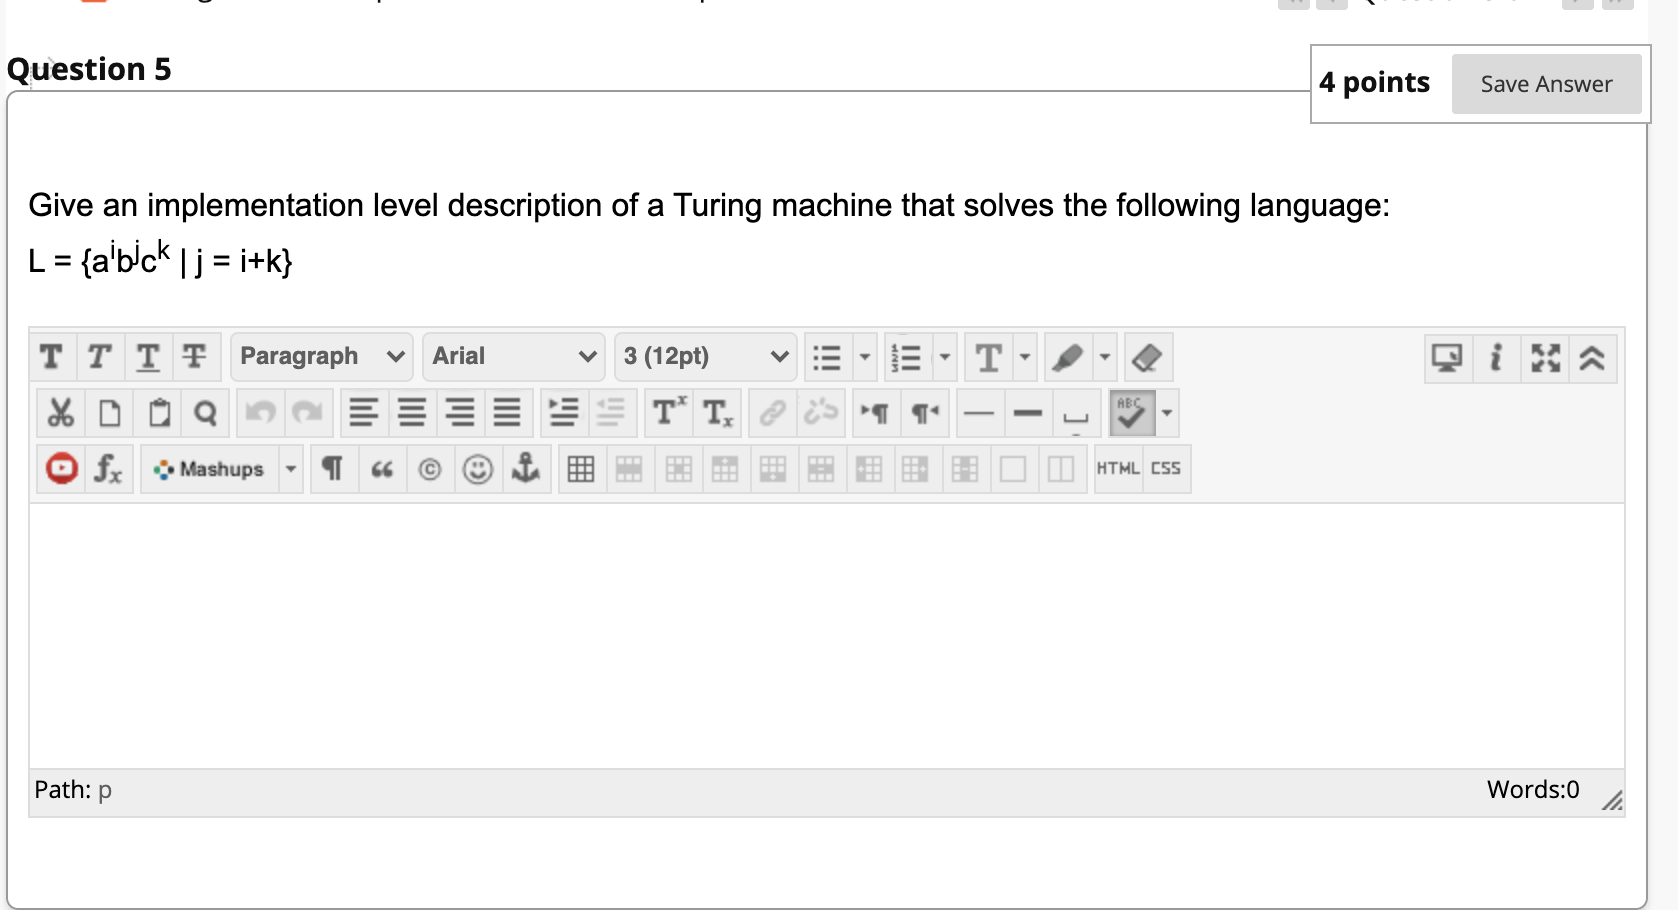Open the HTML code view
The image size is (1678, 910).
pyautogui.click(x=1117, y=468)
